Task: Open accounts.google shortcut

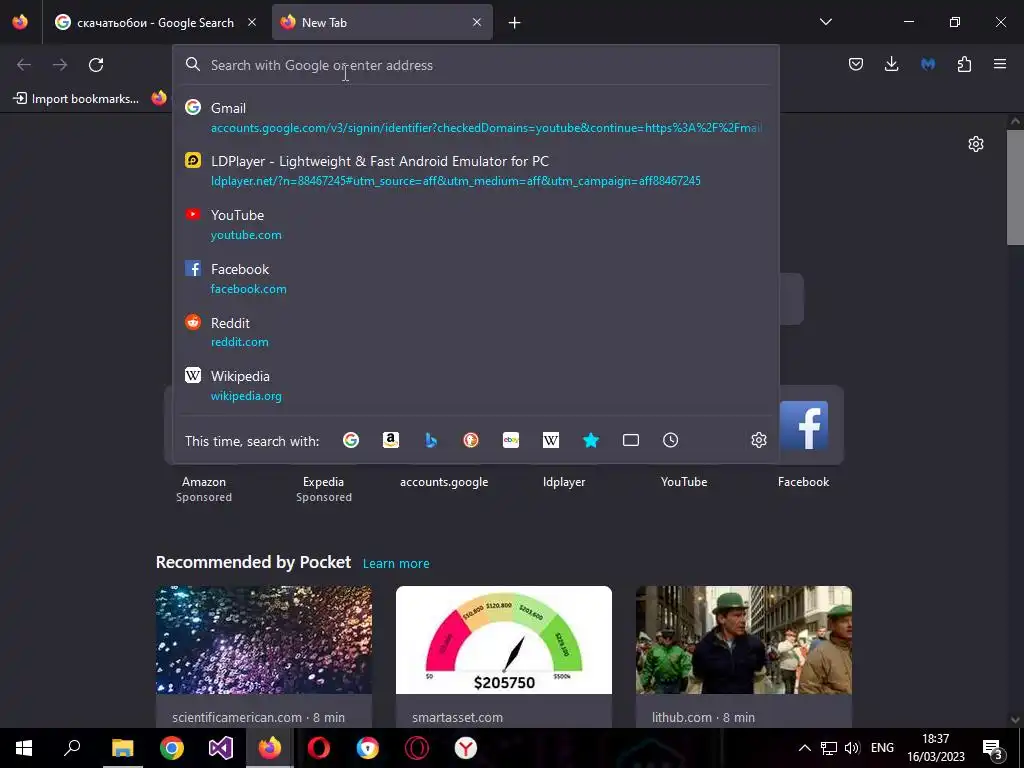Action: pos(444,482)
